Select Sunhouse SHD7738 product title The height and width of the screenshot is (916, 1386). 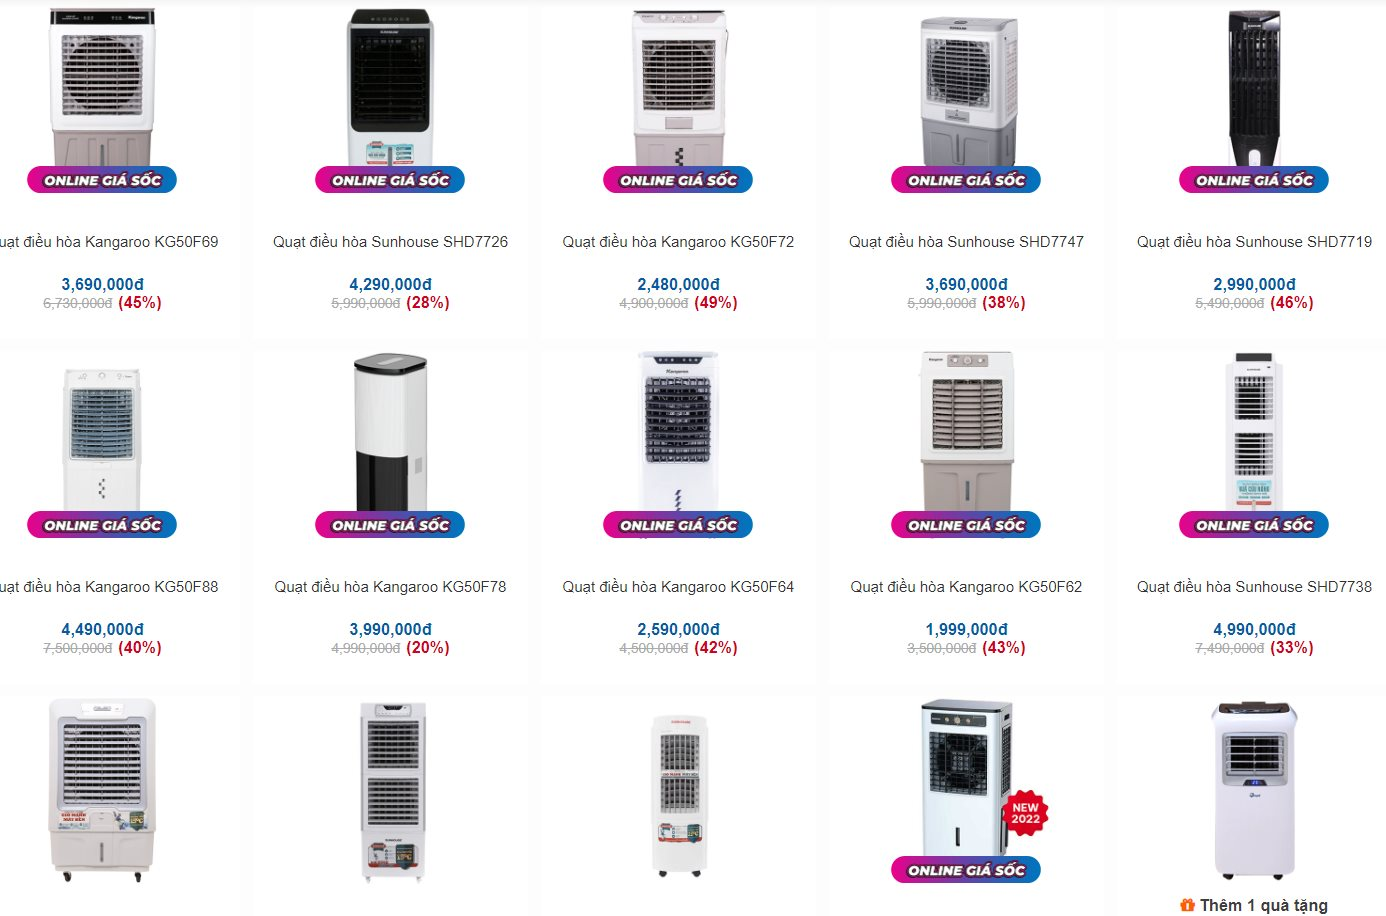coord(1254,587)
